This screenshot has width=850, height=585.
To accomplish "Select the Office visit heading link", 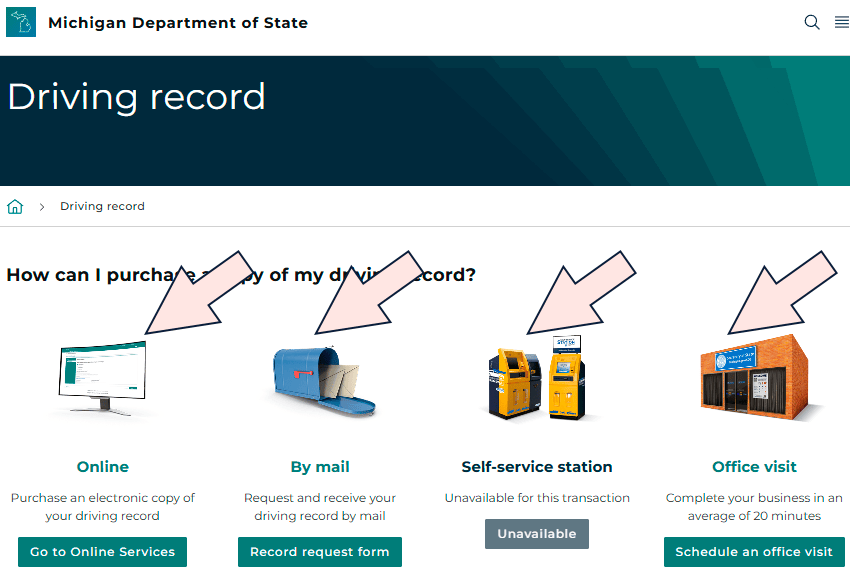I will [x=754, y=467].
